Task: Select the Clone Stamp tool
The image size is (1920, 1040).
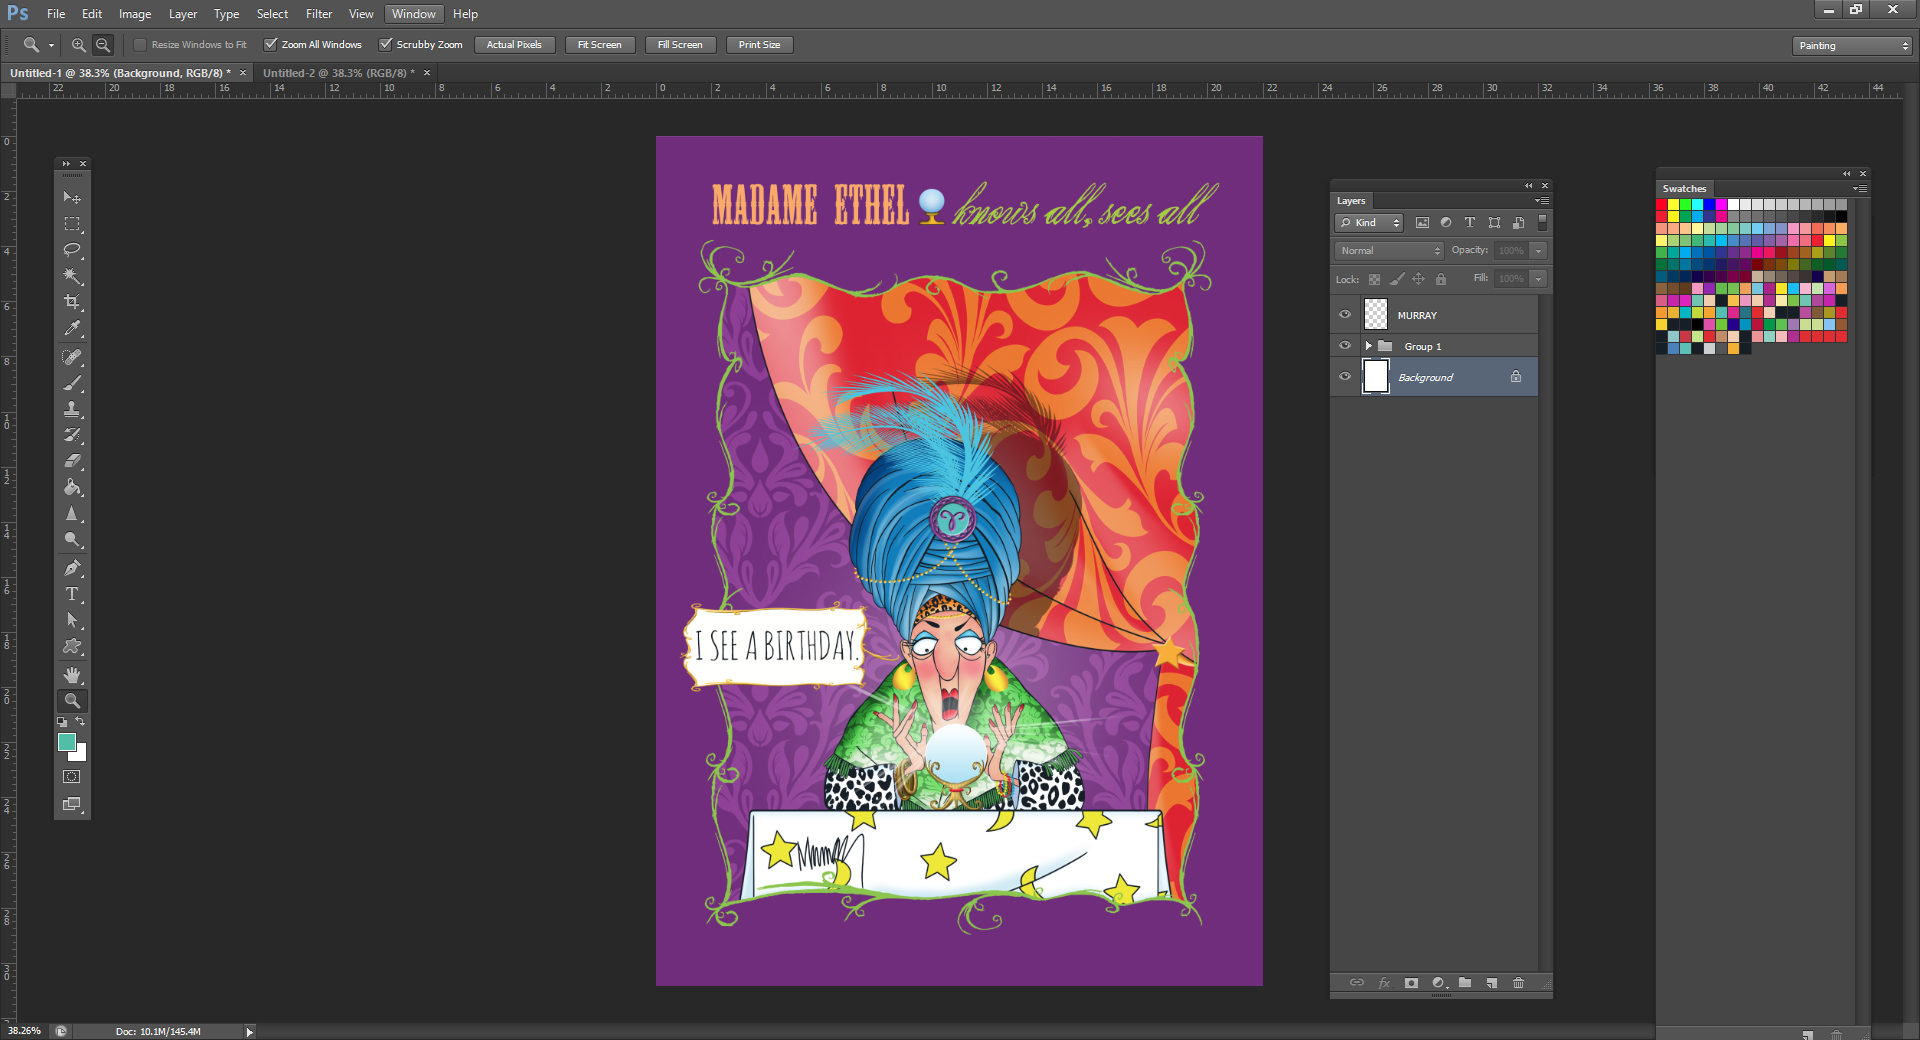Action: coord(72,409)
